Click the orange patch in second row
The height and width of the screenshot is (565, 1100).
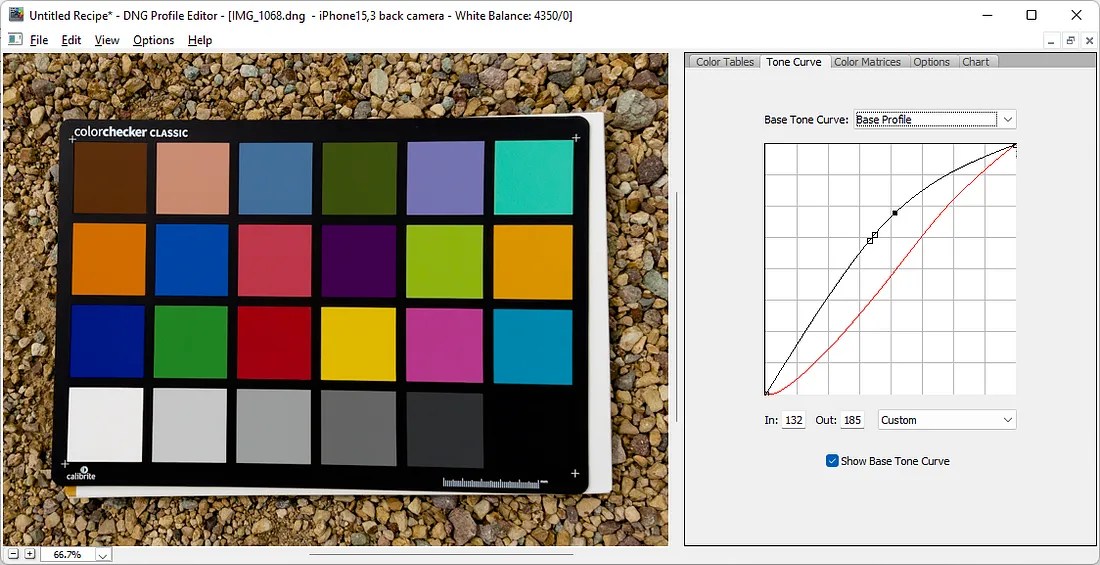click(109, 259)
